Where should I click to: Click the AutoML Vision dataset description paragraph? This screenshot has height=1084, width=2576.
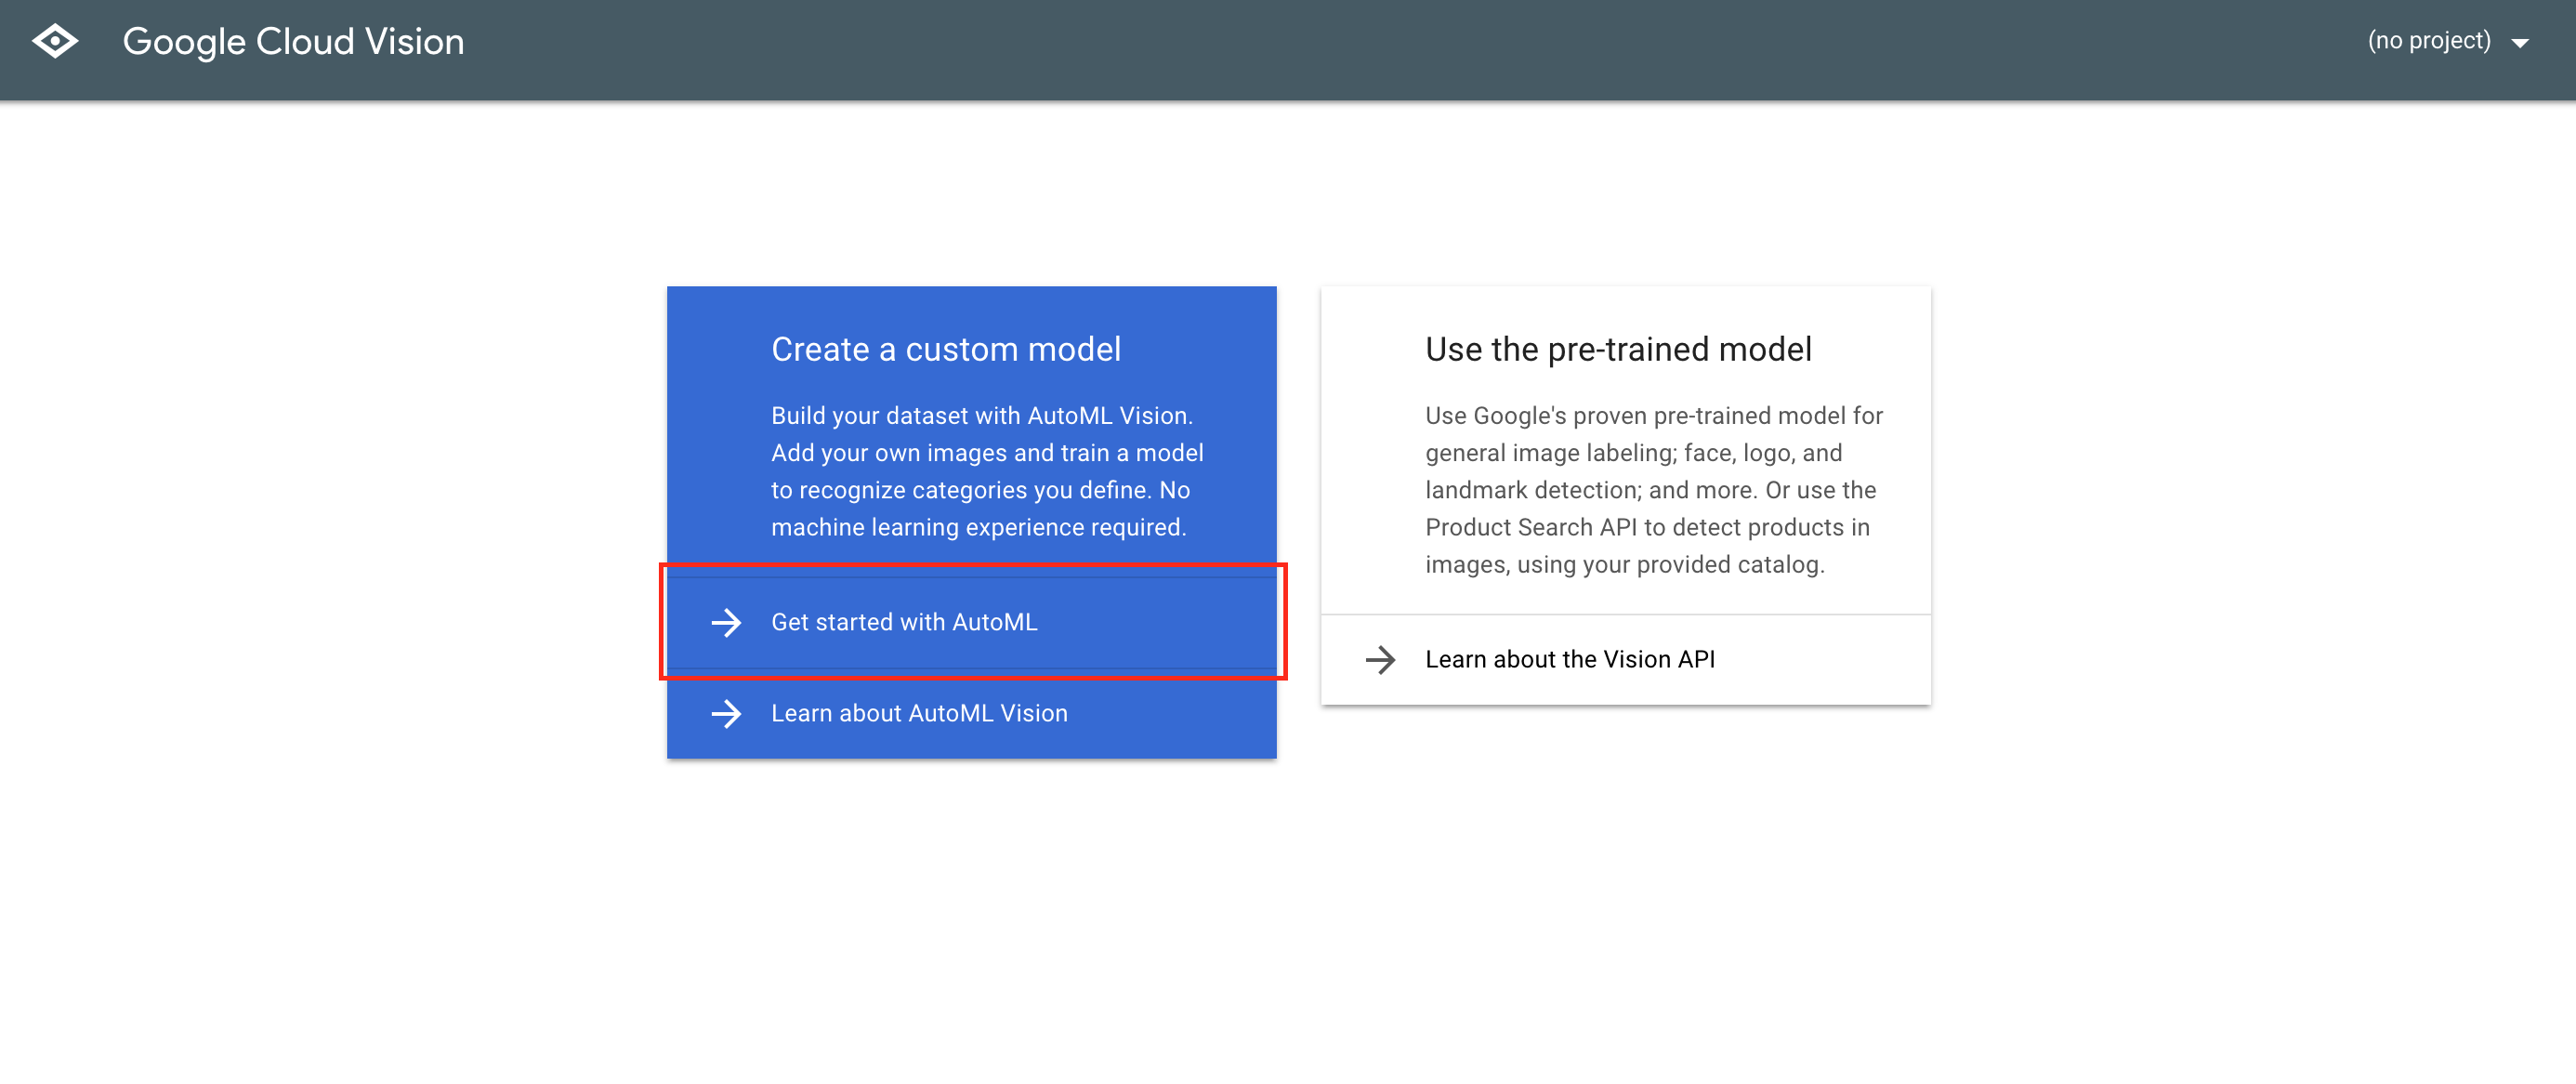pyautogui.click(x=987, y=471)
